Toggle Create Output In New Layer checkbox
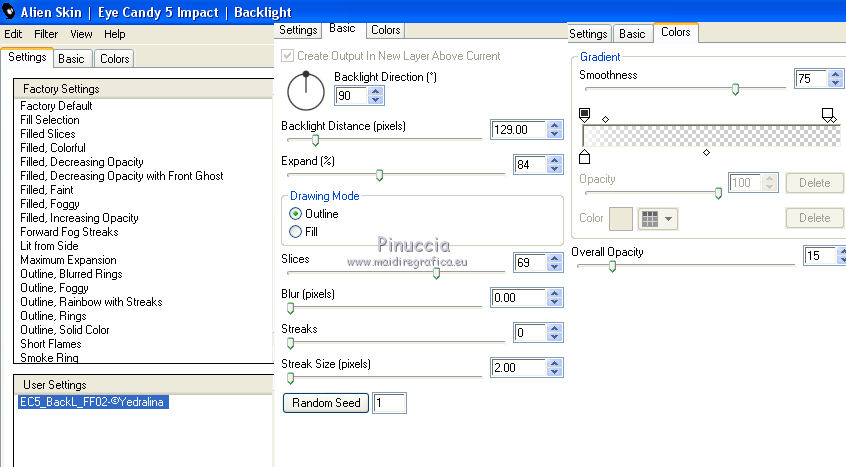This screenshot has width=846, height=467. (288, 56)
